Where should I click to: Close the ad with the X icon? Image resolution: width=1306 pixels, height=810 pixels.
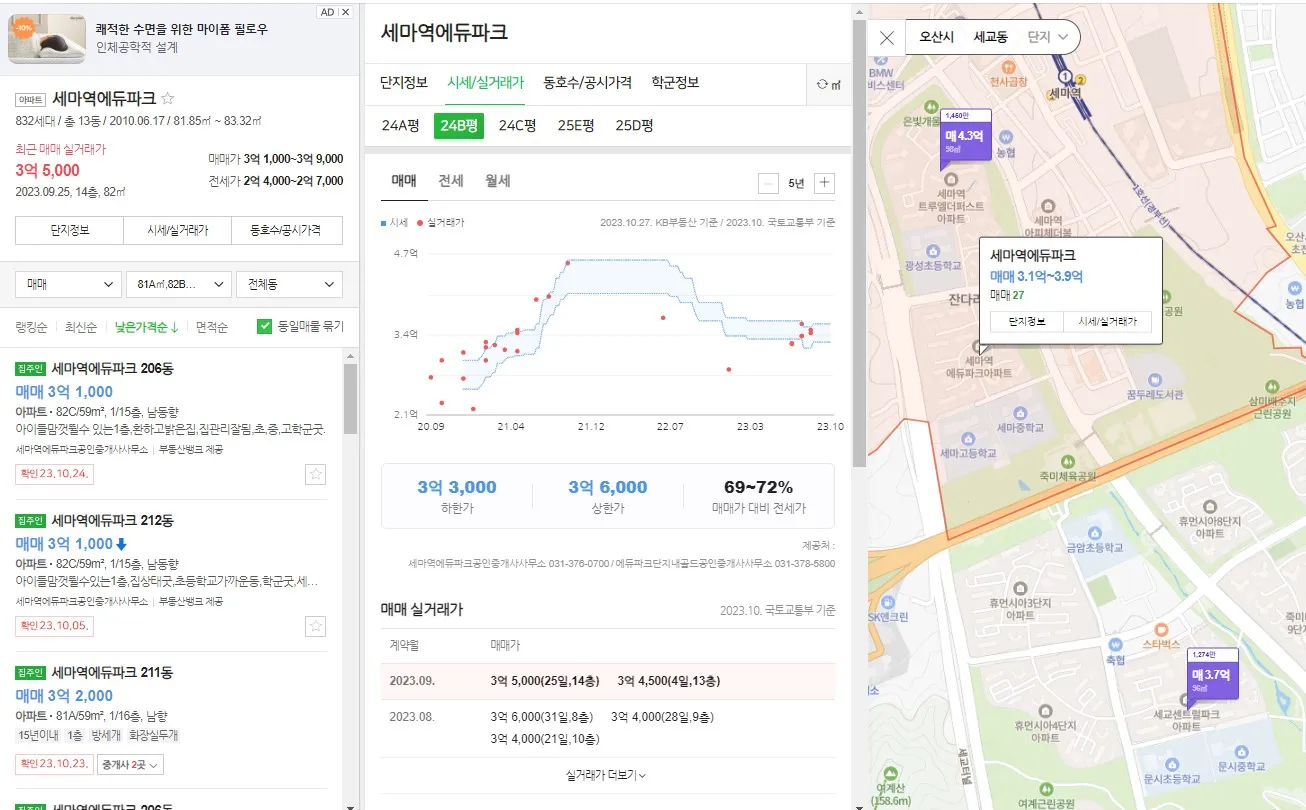pyautogui.click(x=346, y=12)
